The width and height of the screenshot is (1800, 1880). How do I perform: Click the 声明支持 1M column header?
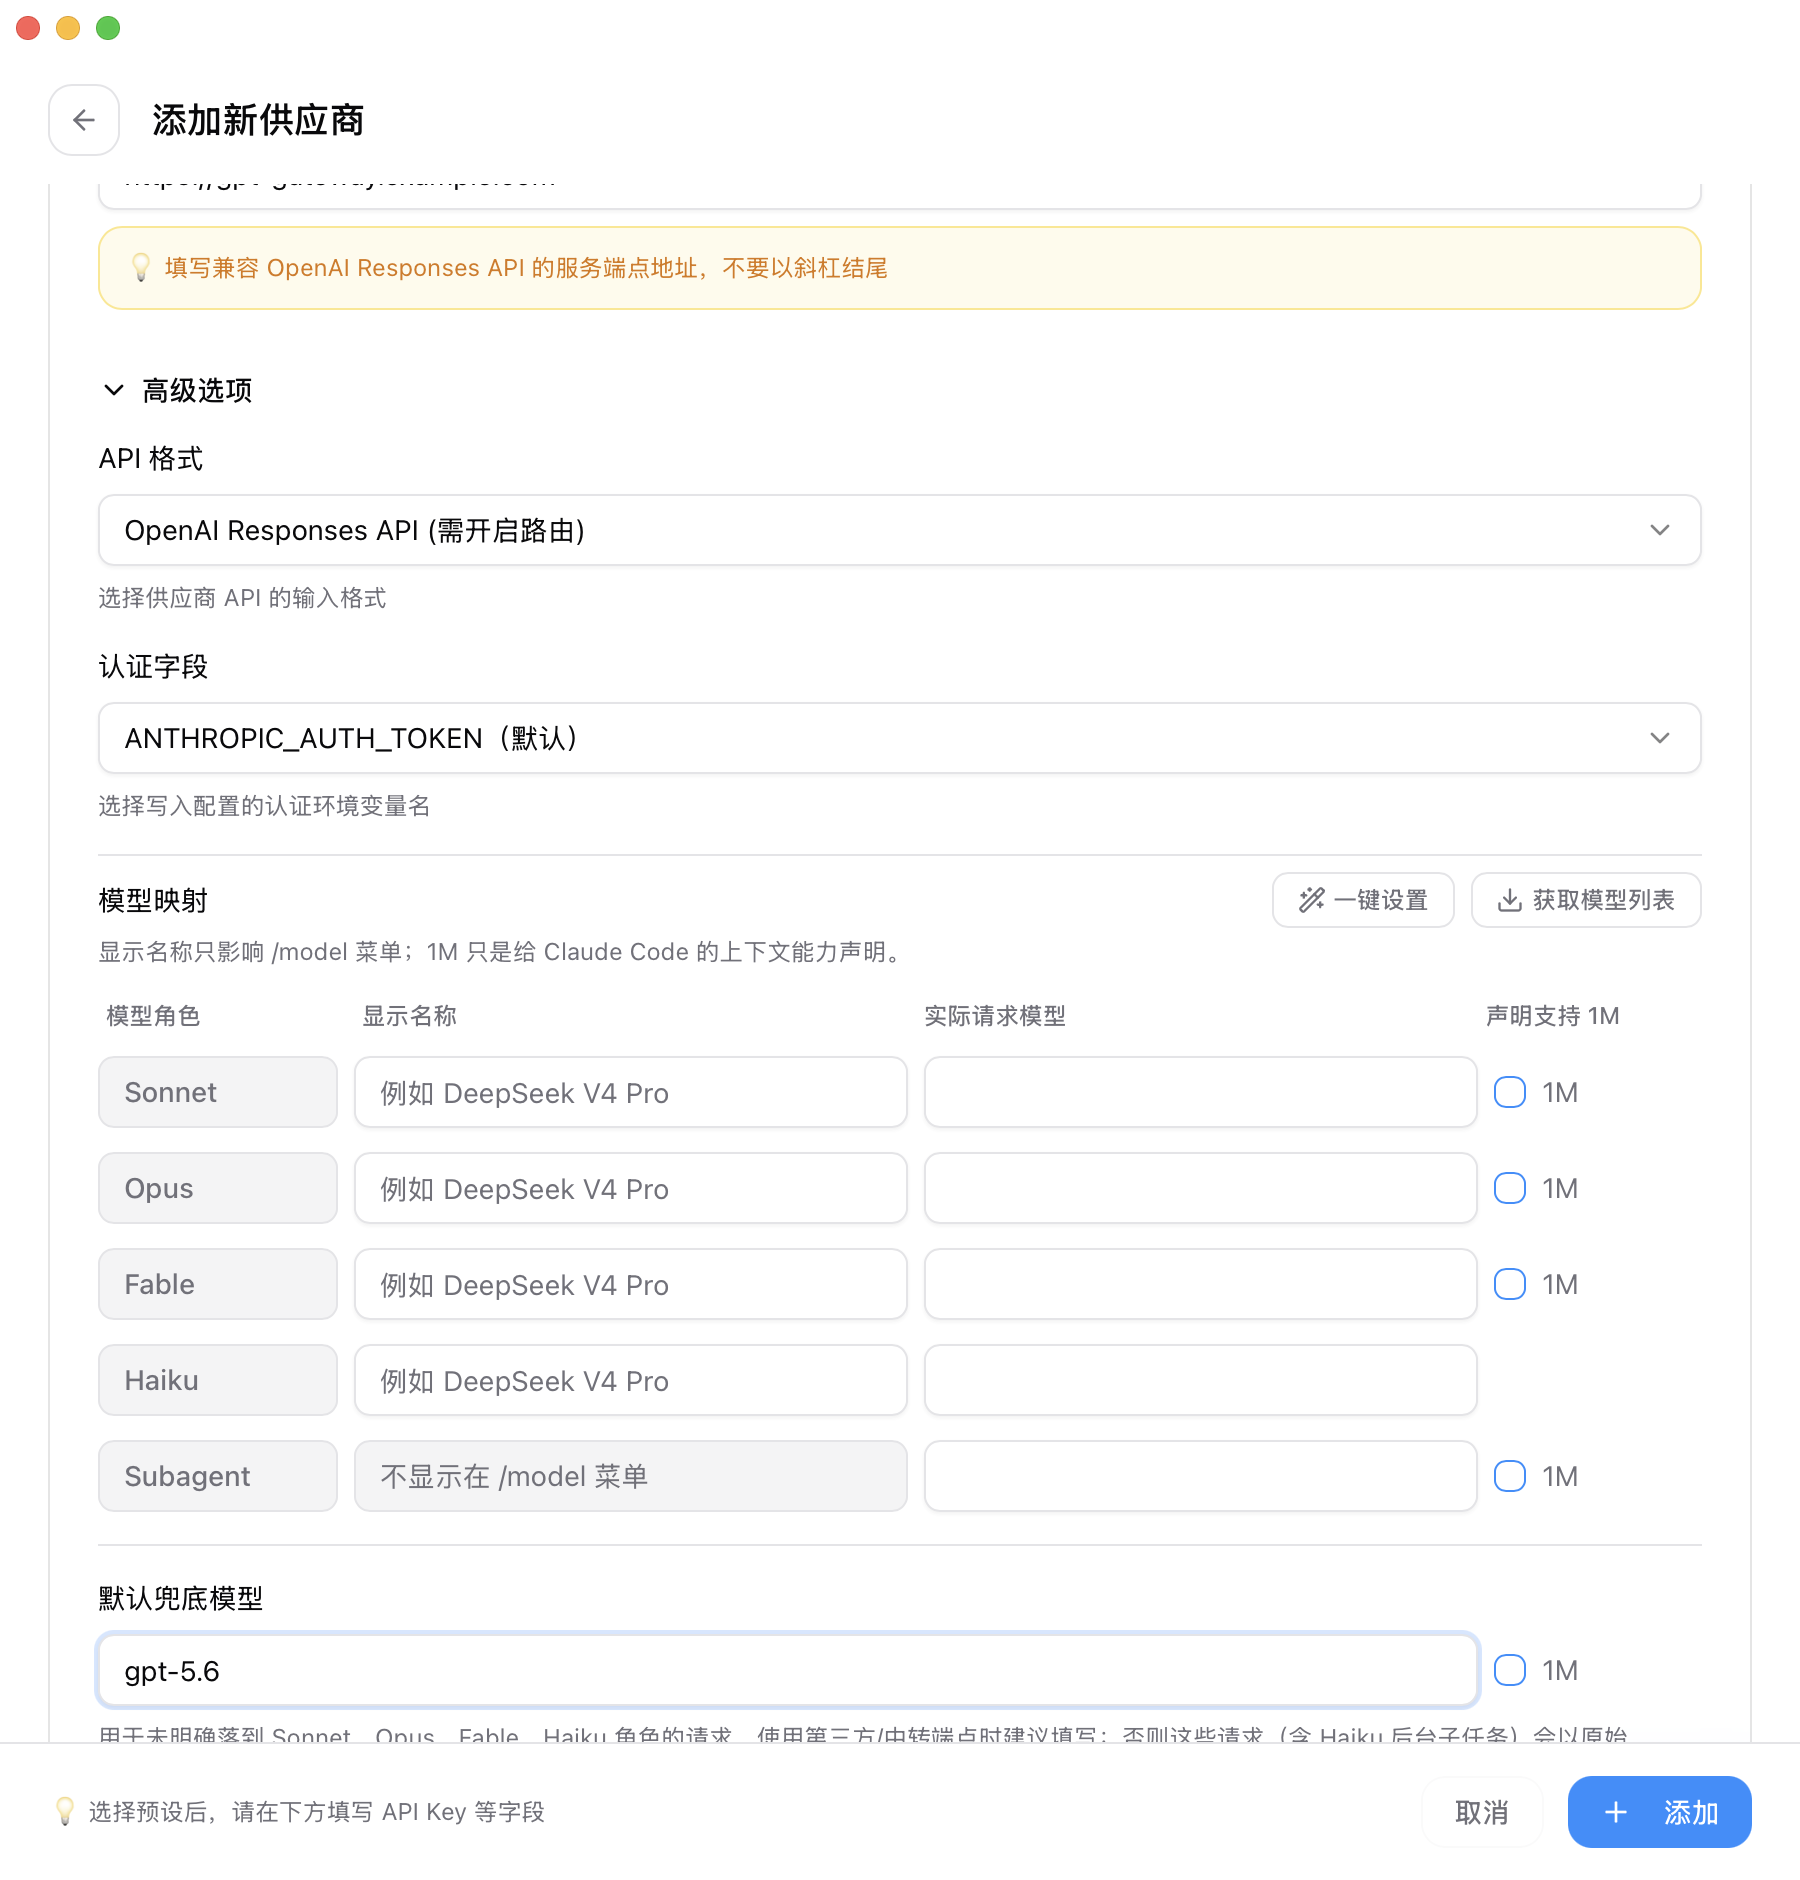pos(1552,1016)
